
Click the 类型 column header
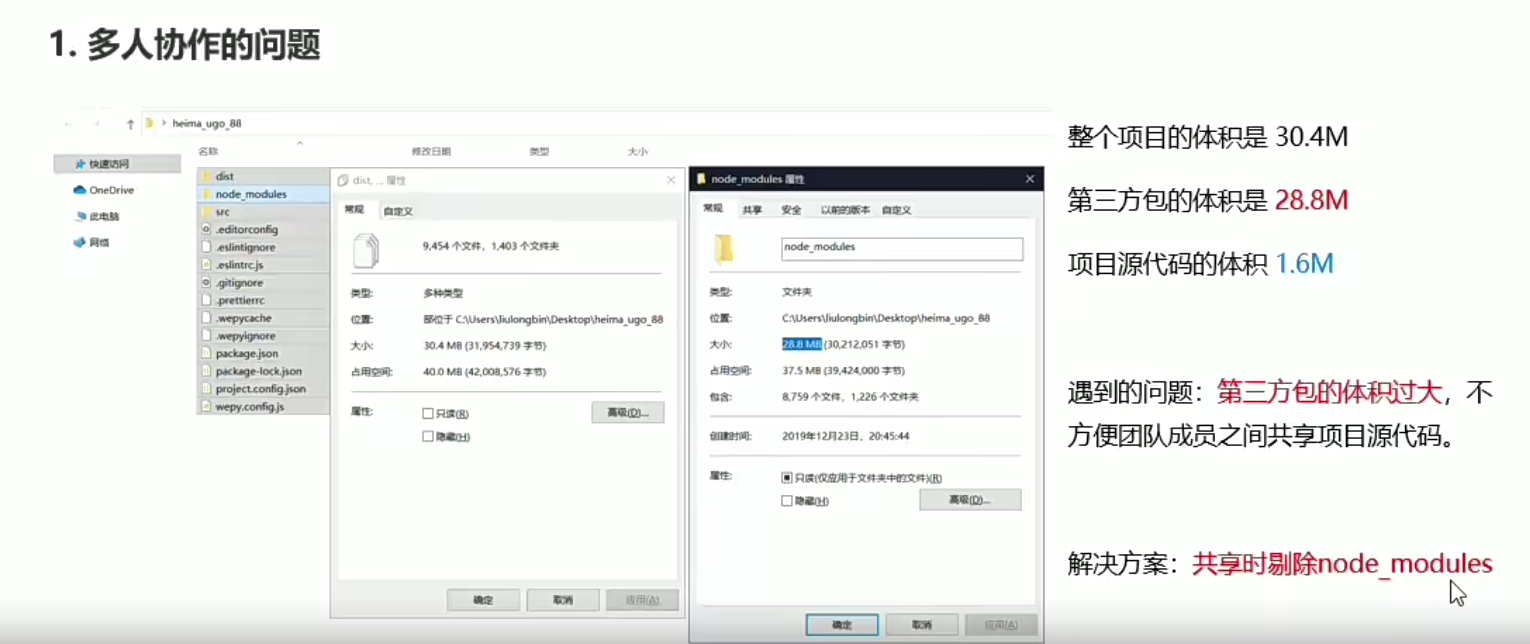539,151
